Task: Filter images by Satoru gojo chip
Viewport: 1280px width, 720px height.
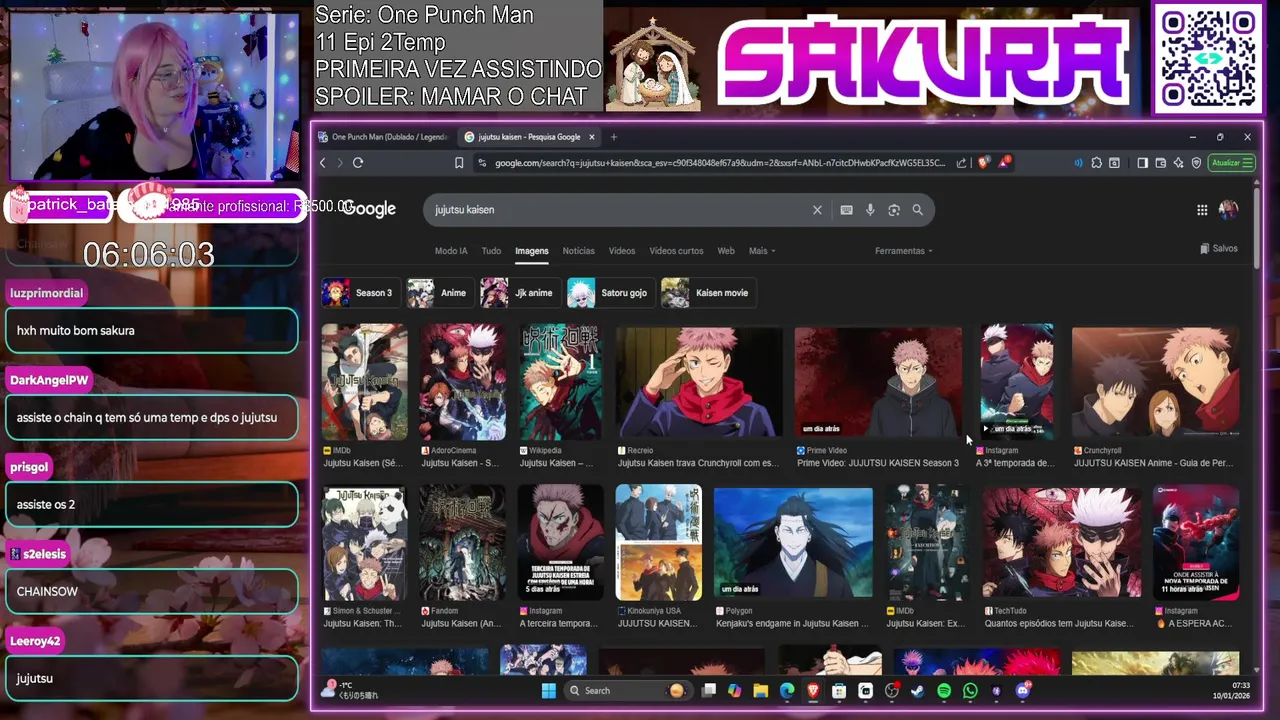Action: (611, 293)
